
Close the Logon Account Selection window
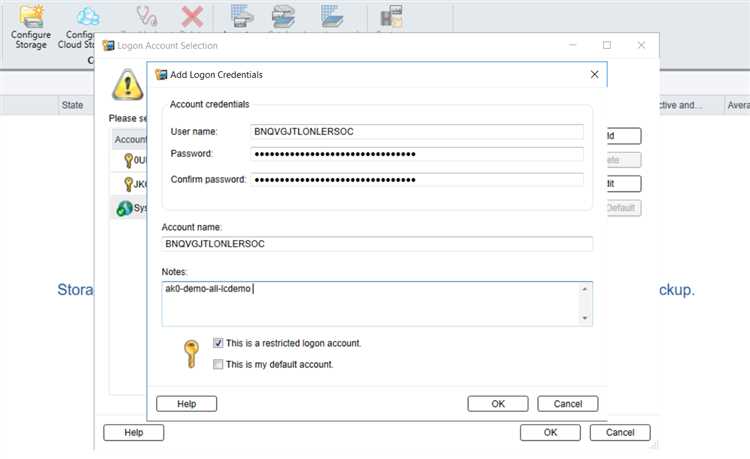(x=641, y=45)
